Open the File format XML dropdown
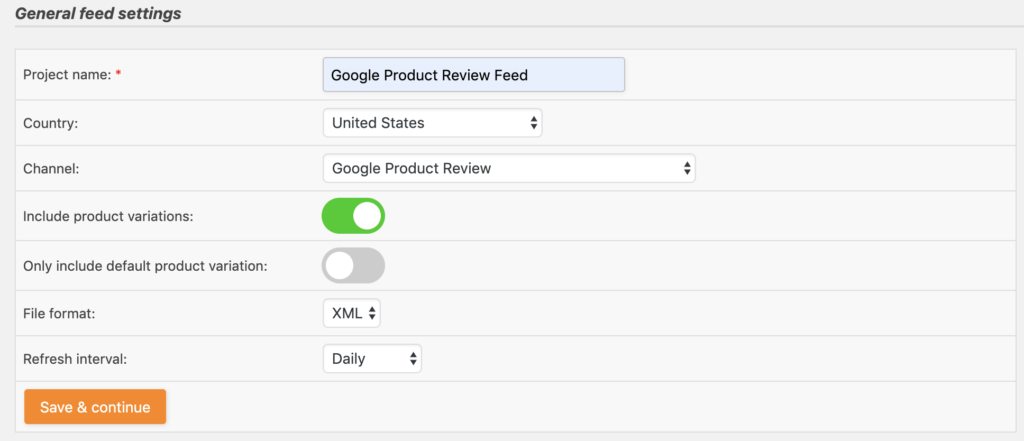The image size is (1024, 441). (x=351, y=313)
